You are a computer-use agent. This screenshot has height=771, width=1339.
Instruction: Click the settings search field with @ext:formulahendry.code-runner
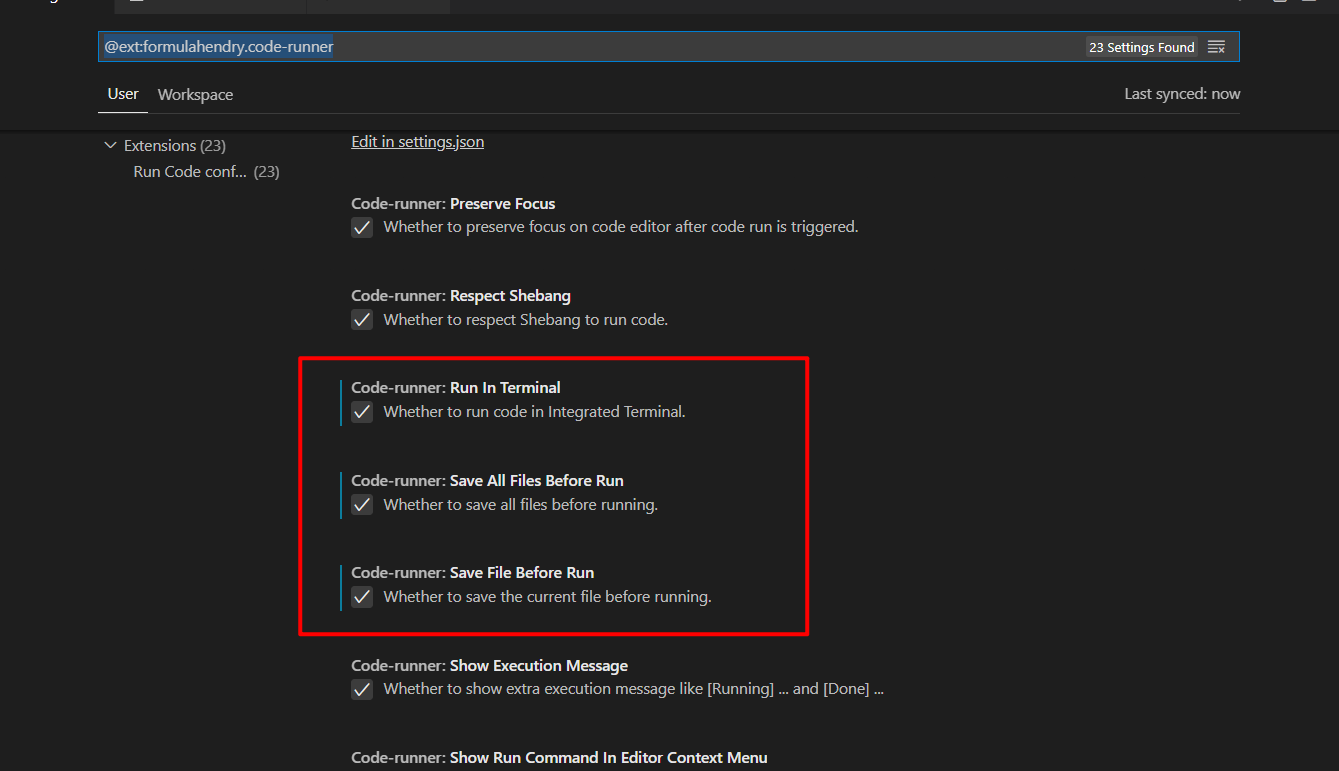click(668, 47)
